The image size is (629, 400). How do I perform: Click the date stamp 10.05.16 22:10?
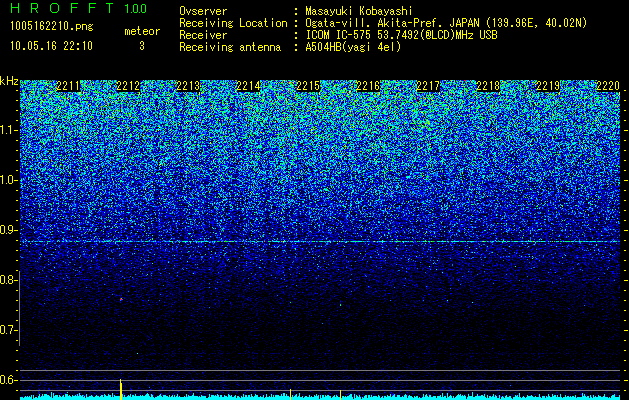coord(51,46)
